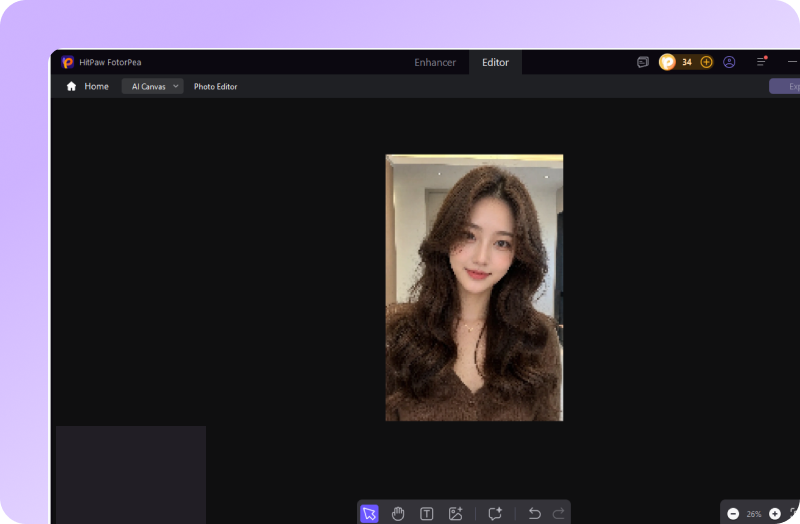This screenshot has height=524, width=800.
Task: Go to Home
Action: (x=87, y=86)
